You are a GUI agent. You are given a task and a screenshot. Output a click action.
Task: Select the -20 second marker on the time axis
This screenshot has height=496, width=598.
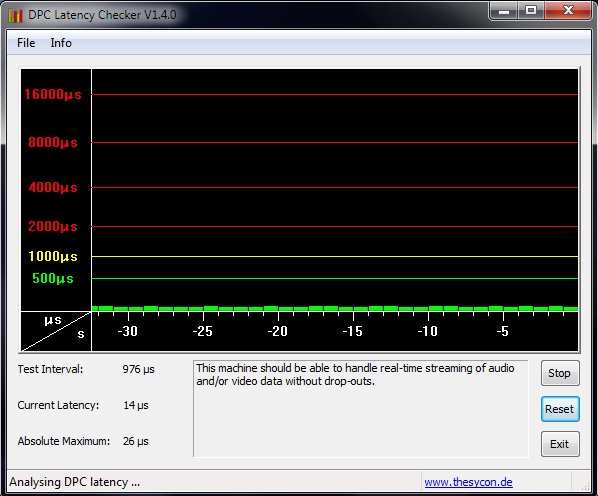click(277, 331)
